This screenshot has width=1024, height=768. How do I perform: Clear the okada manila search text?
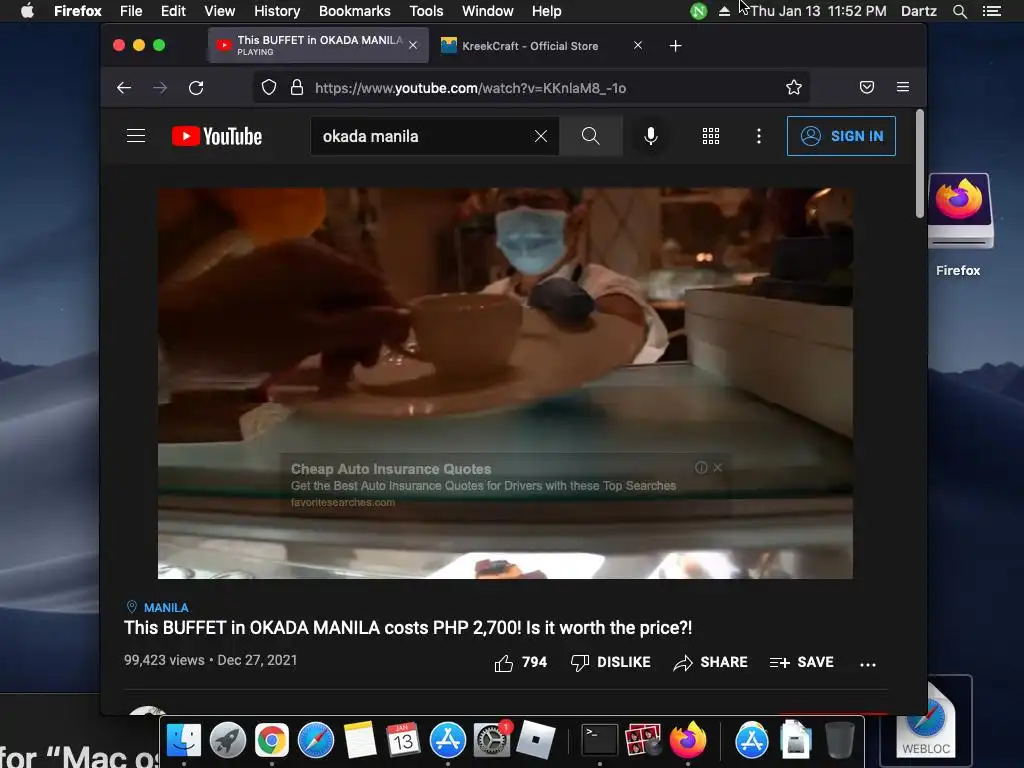point(541,136)
